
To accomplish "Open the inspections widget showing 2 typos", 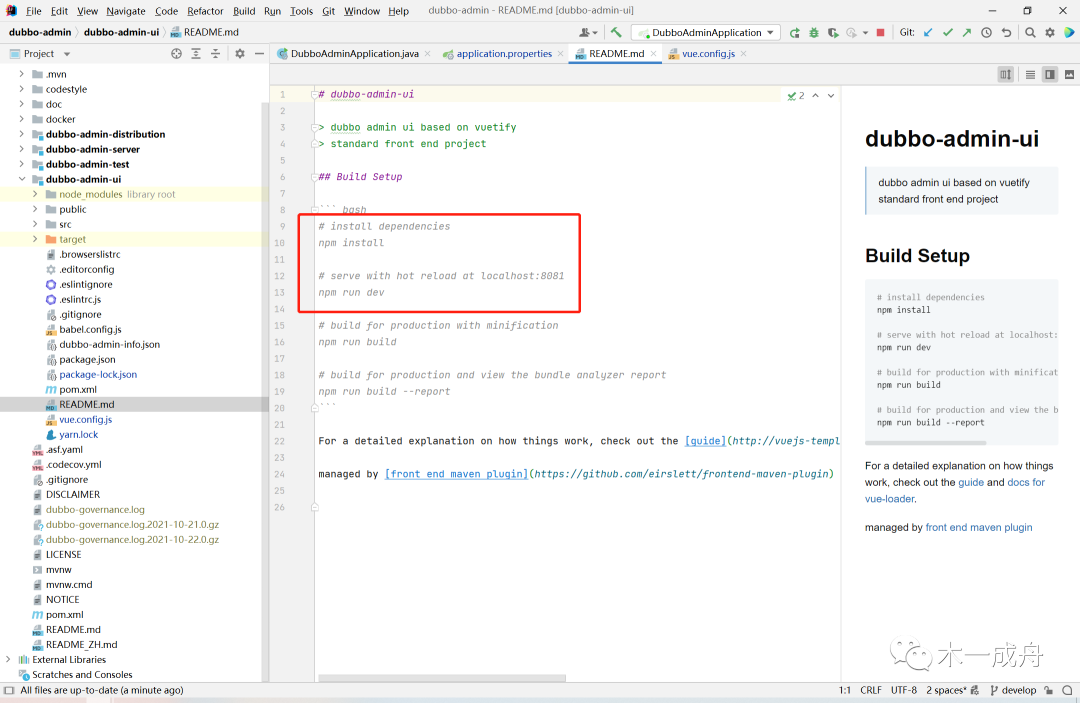I will (x=796, y=96).
